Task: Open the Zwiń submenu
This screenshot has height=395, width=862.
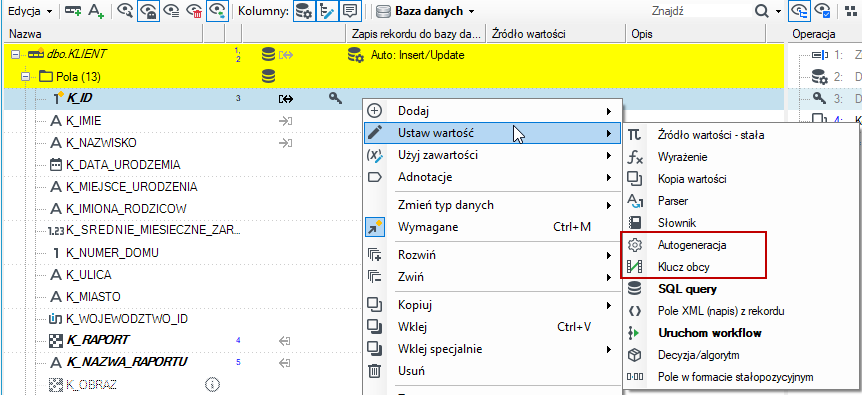Action: 491,277
